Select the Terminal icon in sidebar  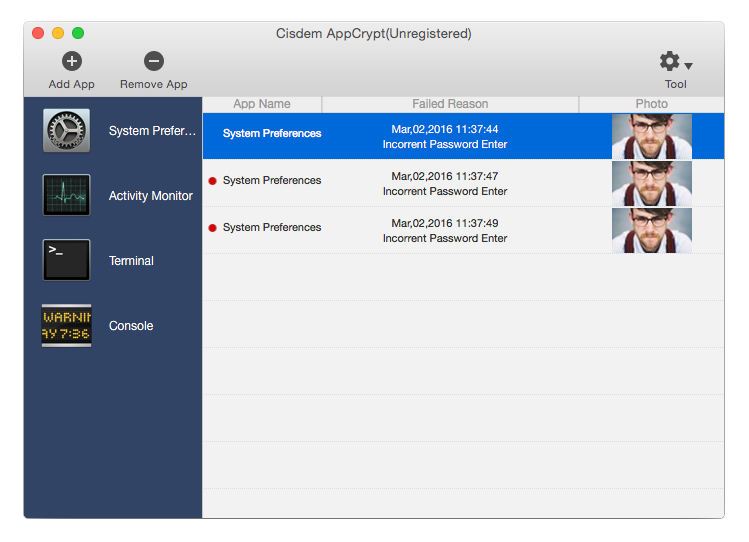coord(66,260)
